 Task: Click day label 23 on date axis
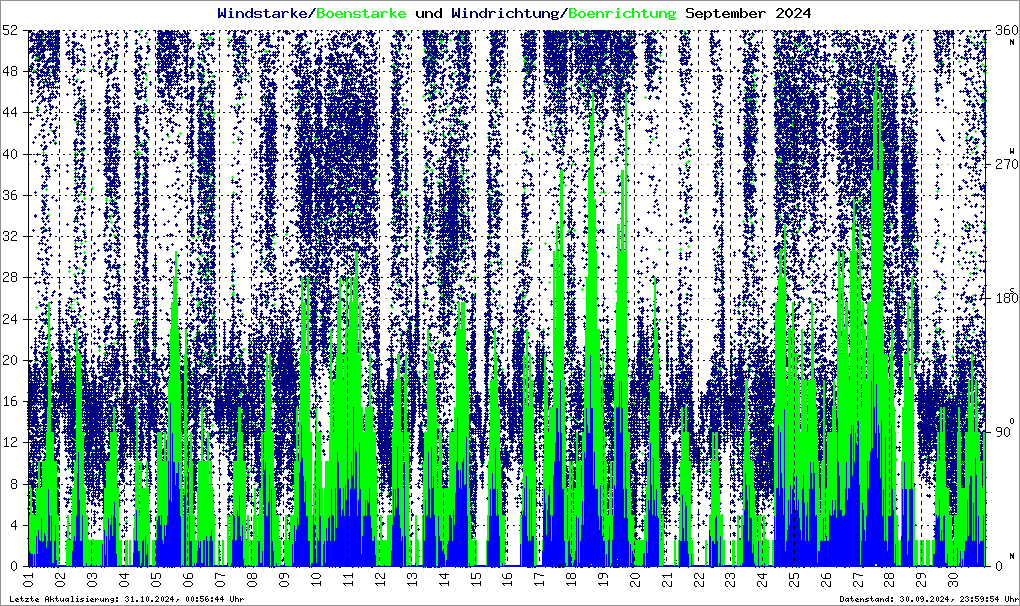pos(731,577)
